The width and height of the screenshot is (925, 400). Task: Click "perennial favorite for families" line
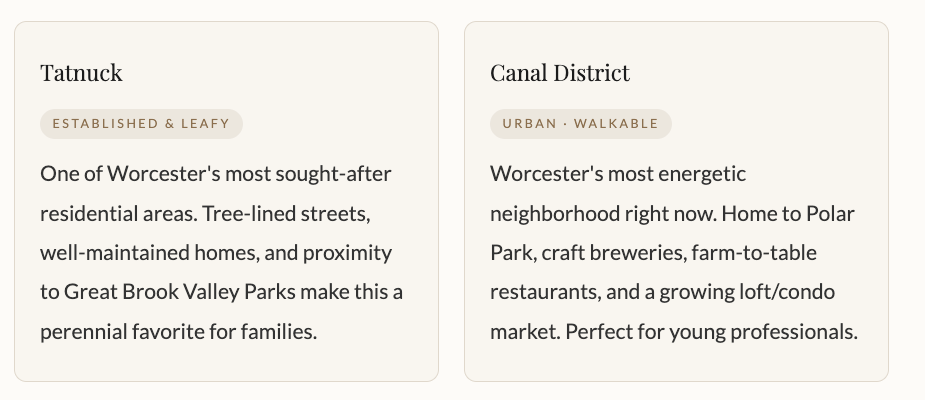pos(178,331)
